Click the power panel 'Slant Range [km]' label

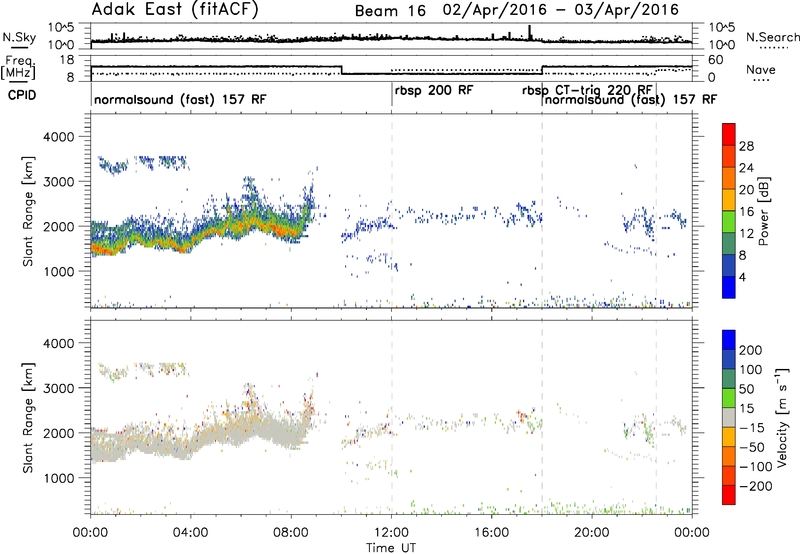28,211
